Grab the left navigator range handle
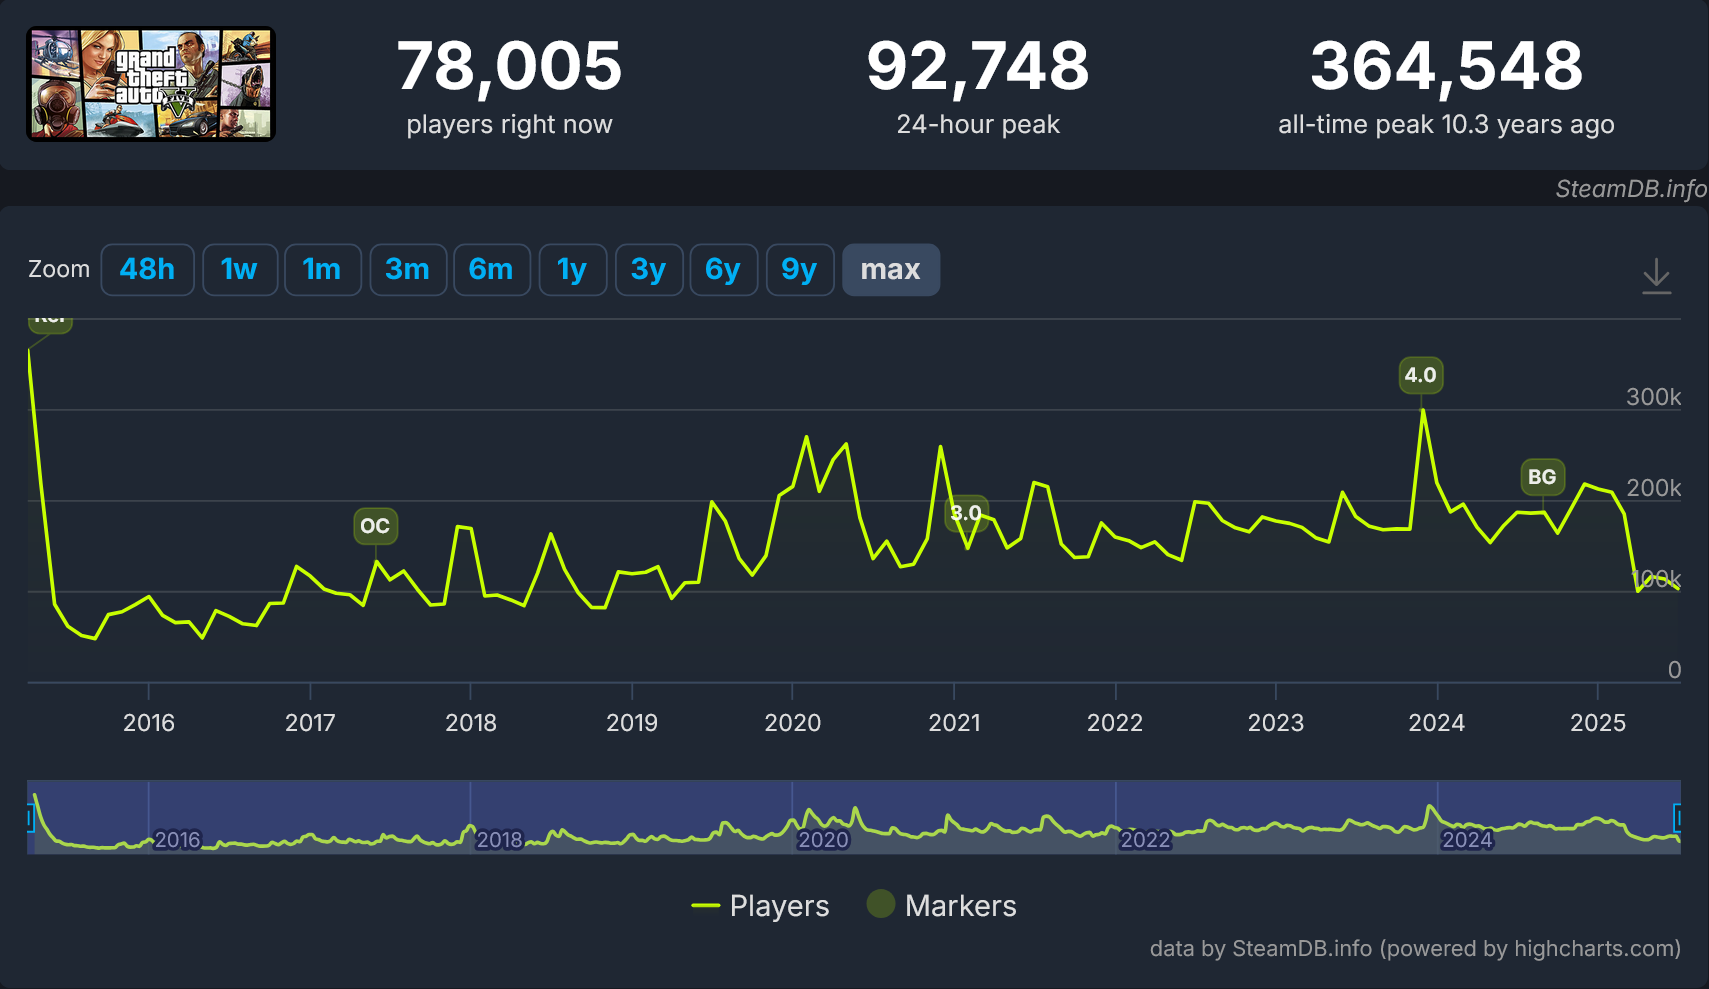The height and width of the screenshot is (989, 1709). tap(30, 818)
